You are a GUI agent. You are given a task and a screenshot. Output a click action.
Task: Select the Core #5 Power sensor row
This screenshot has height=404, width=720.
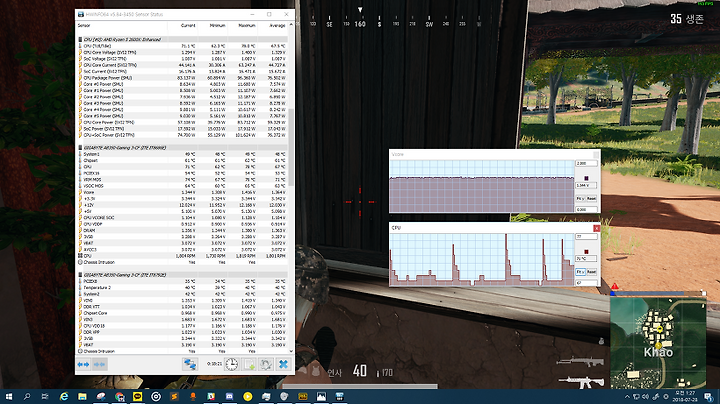coord(182,116)
